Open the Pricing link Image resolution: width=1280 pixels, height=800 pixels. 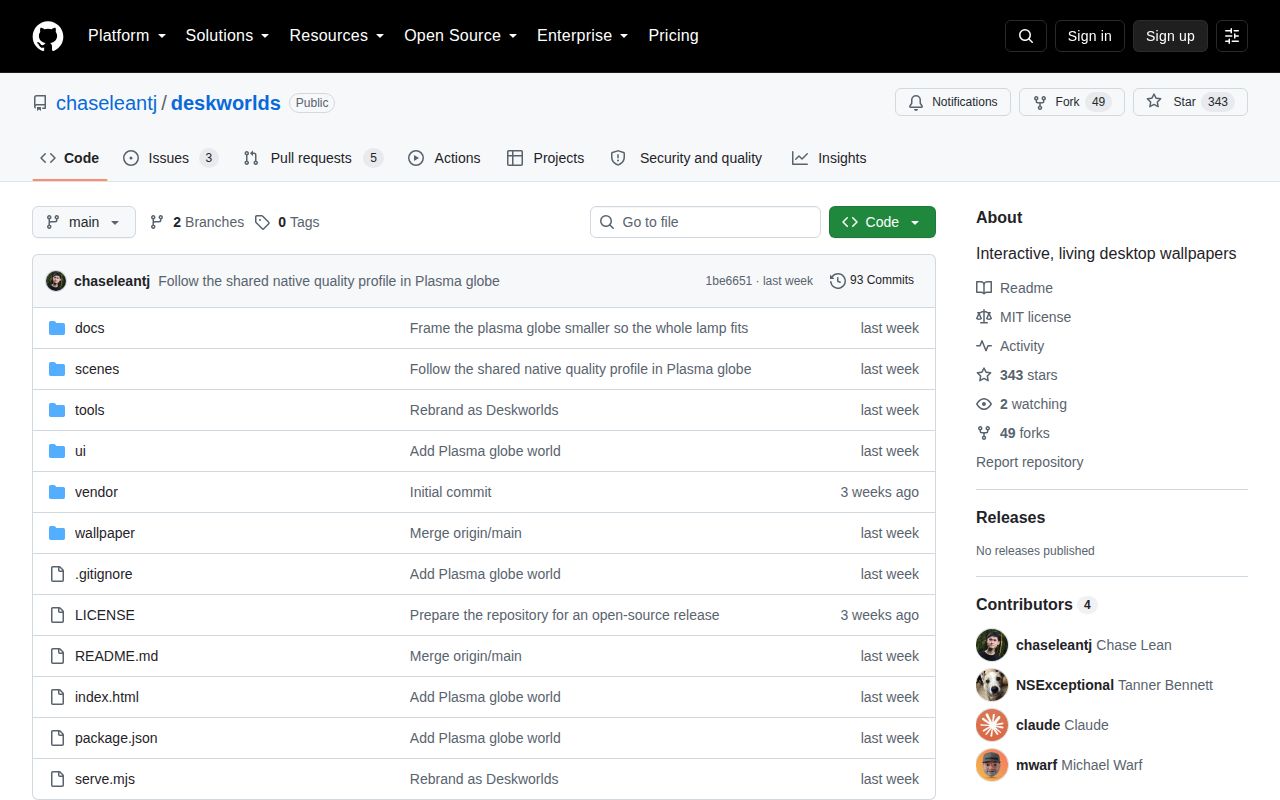point(673,36)
